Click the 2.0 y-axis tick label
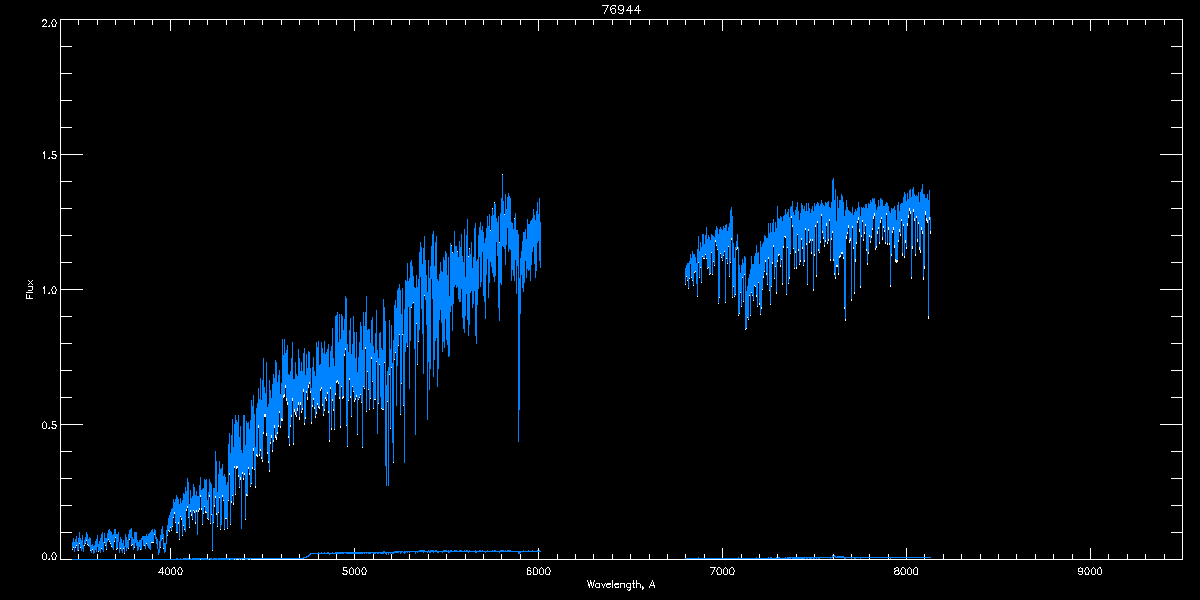This screenshot has width=1200, height=600. tap(47, 22)
